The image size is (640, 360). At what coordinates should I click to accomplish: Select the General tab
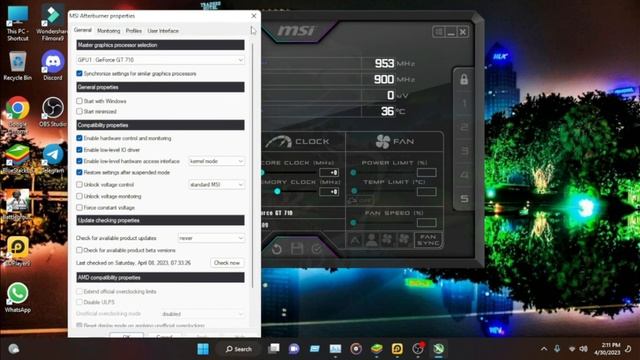click(82, 30)
